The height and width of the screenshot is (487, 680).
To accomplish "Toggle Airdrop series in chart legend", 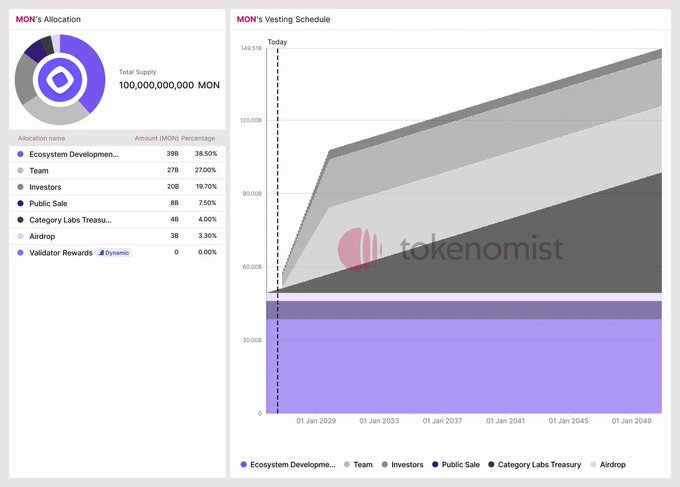I will (608, 464).
